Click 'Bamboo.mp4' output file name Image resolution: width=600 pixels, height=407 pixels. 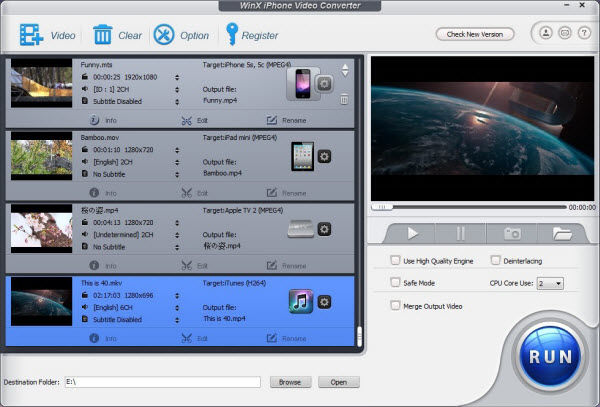pyautogui.click(x=222, y=173)
